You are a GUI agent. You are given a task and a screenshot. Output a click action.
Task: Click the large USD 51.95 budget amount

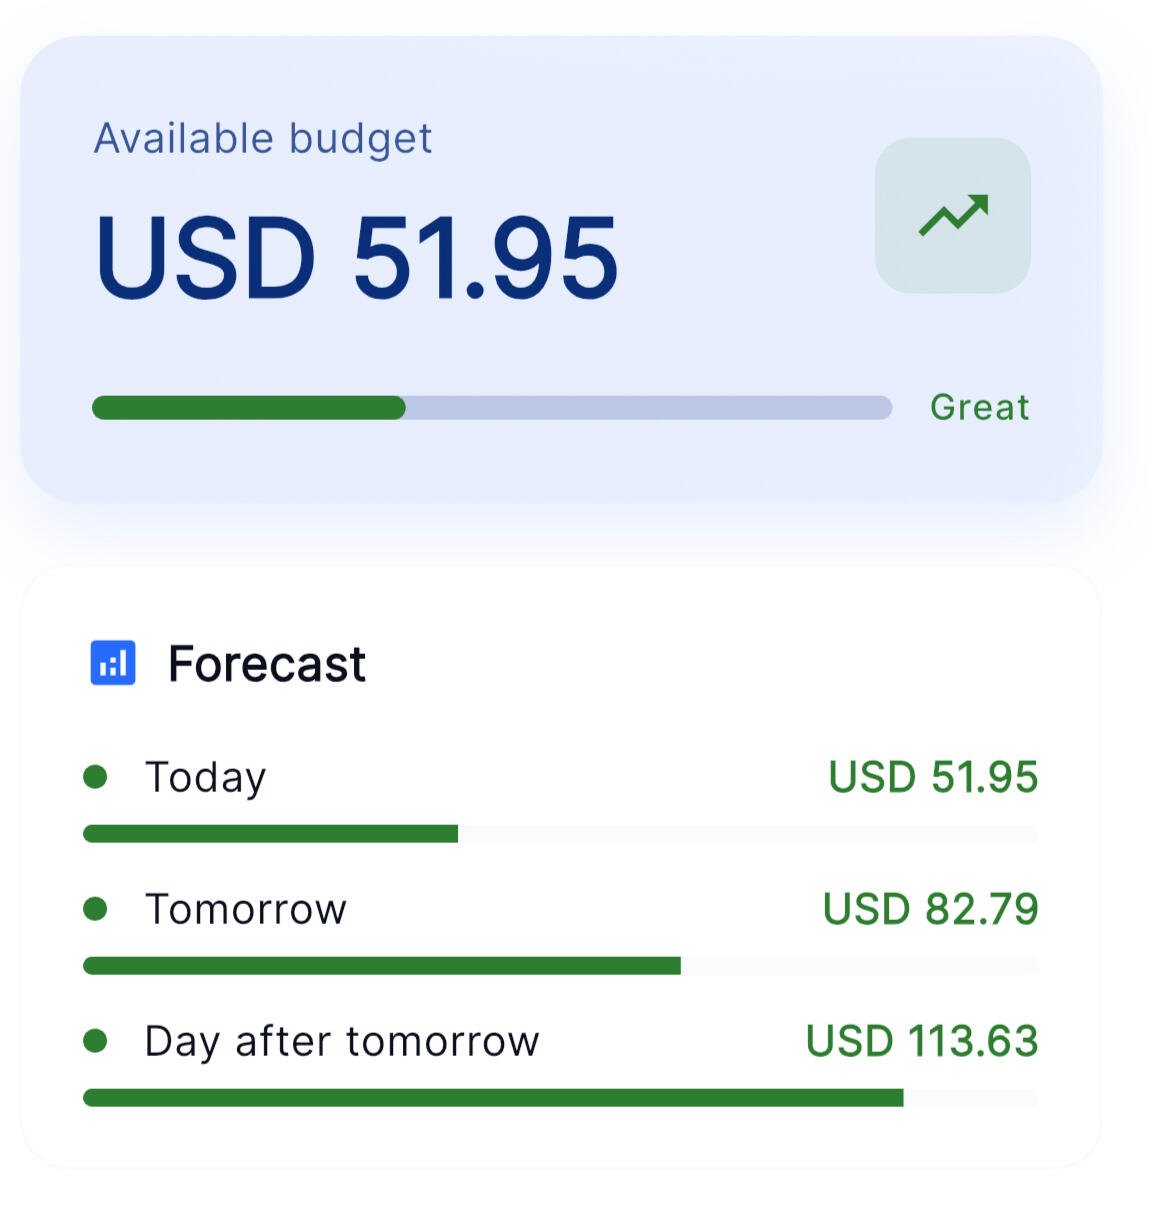[x=357, y=258]
